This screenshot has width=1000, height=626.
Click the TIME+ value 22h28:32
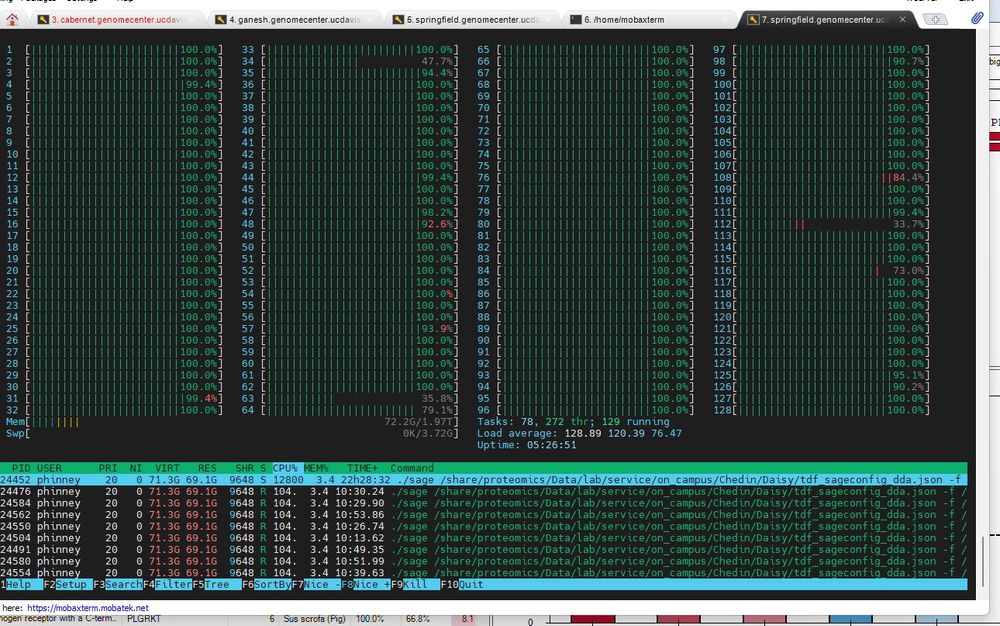[362, 480]
